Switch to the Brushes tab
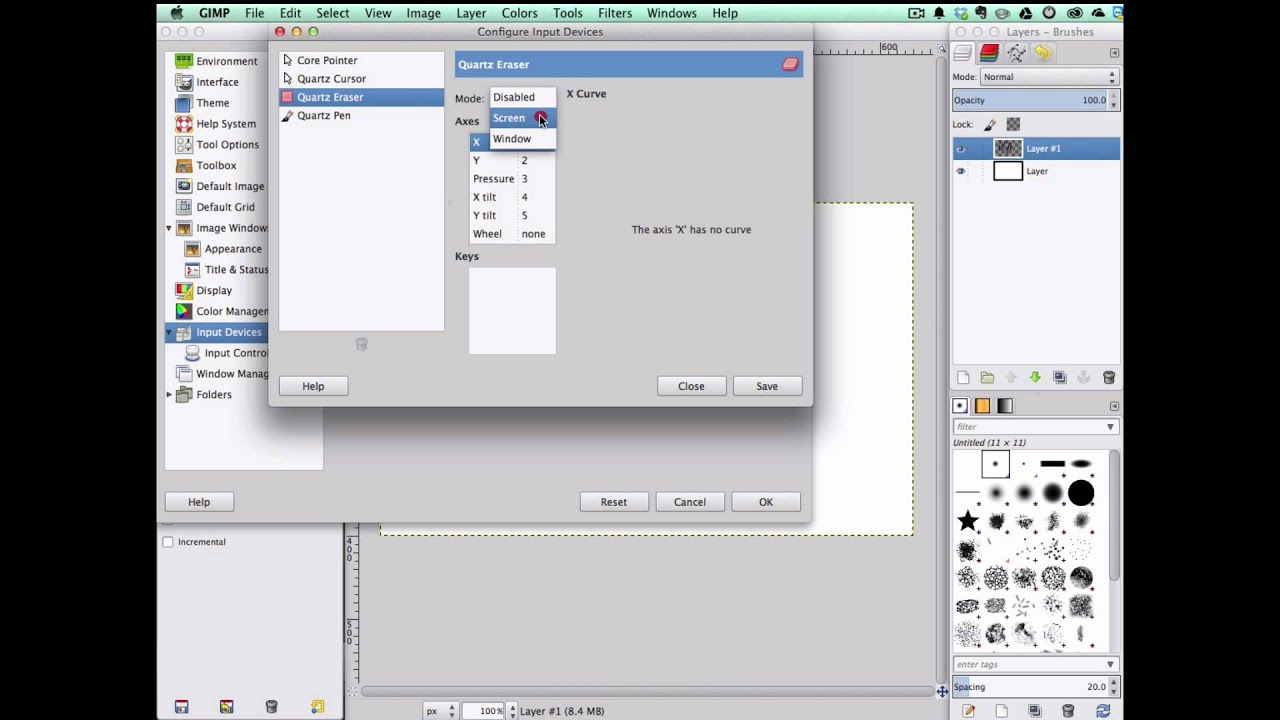The width and height of the screenshot is (1280, 720). [960, 405]
